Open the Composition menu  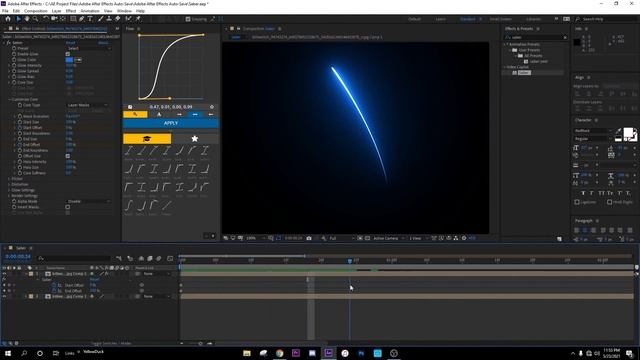click(36, 11)
